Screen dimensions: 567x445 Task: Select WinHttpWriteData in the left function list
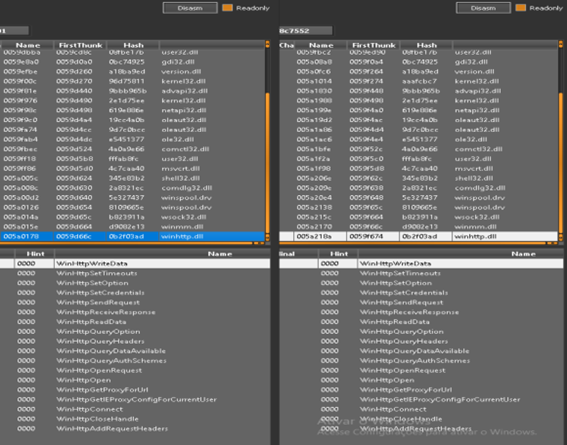point(135,264)
